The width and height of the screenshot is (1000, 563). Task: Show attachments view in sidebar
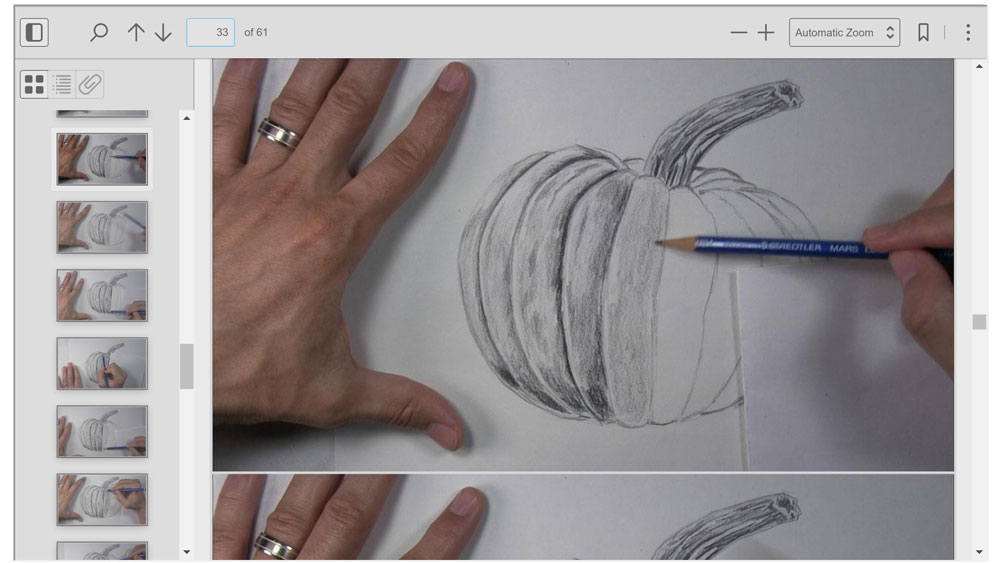(x=90, y=84)
